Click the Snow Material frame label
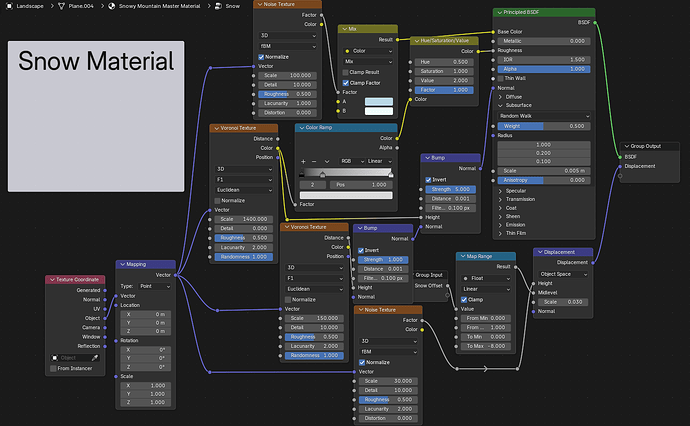The image size is (690, 426). point(96,61)
